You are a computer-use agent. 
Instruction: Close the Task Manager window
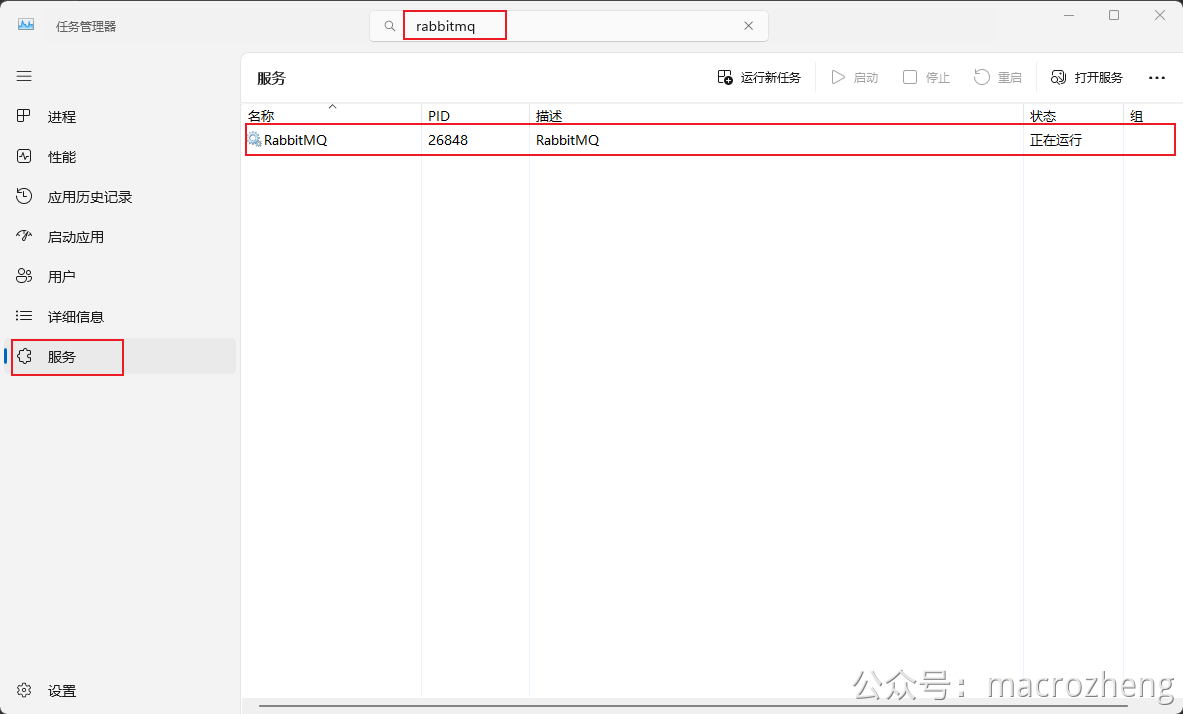(x=1160, y=15)
